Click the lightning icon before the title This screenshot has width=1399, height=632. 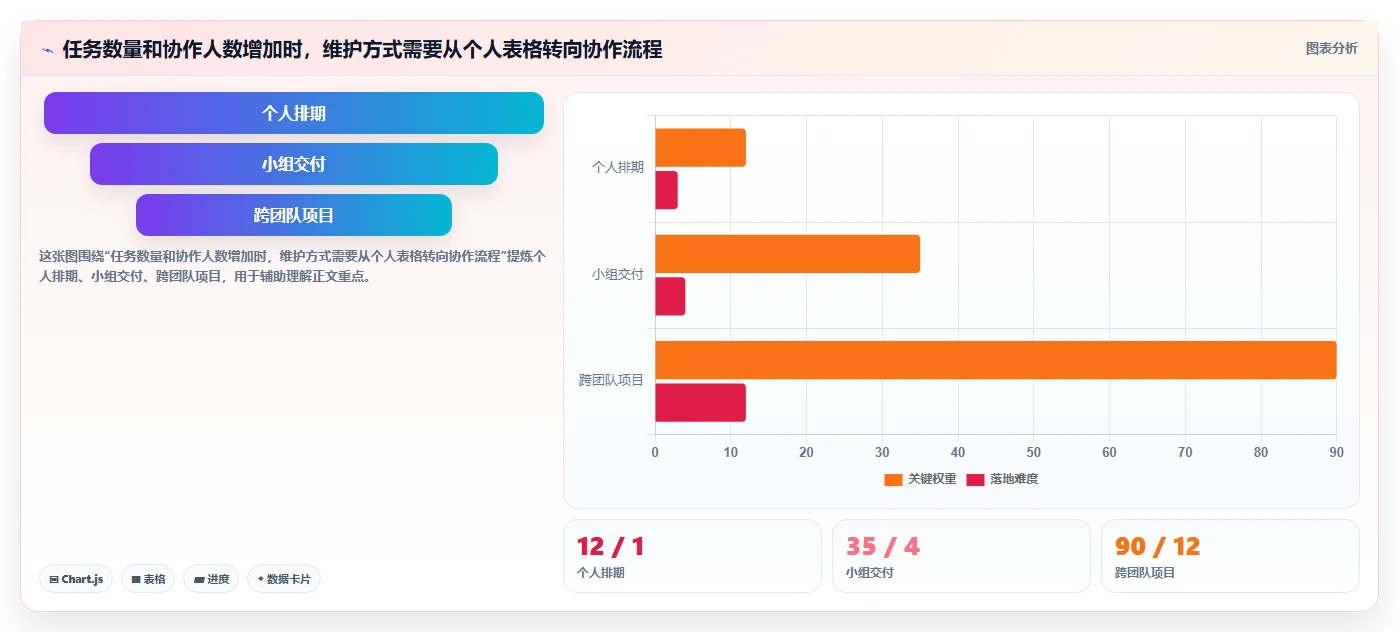click(48, 49)
